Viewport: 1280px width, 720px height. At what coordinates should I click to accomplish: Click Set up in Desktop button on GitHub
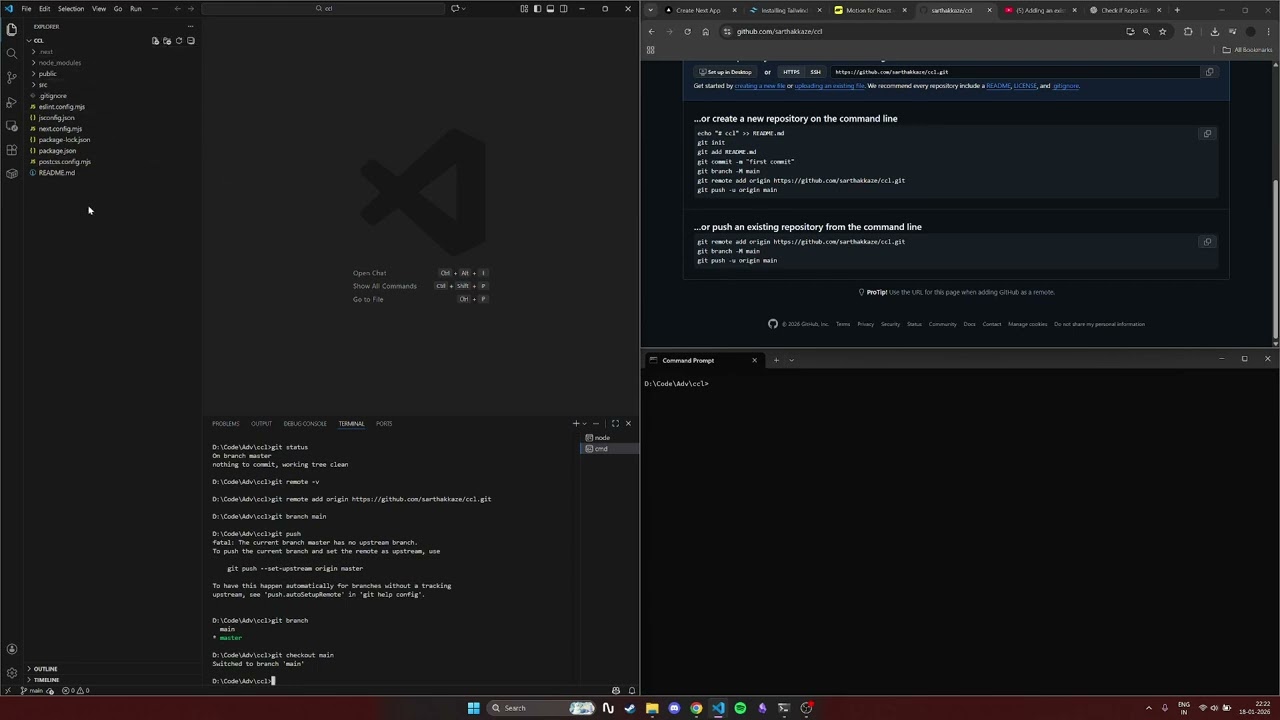tap(726, 72)
